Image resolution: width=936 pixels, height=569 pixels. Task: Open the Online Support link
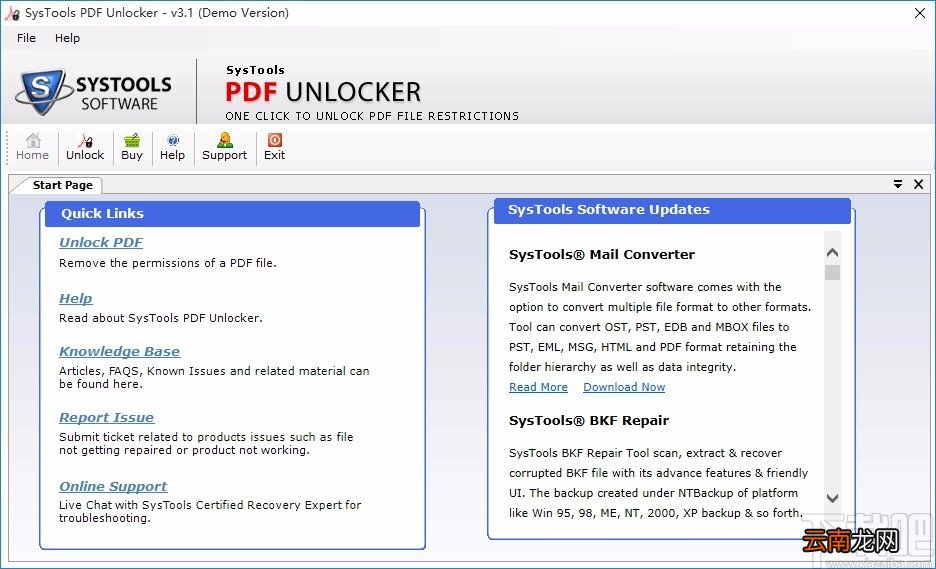coord(113,486)
